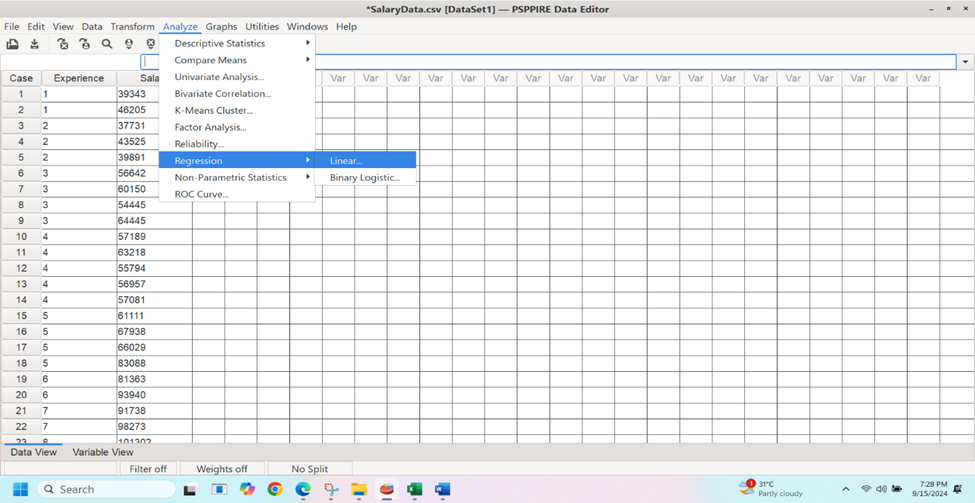Screen dimensions: 975x503
Task: Open the View menu
Action: (x=63, y=27)
